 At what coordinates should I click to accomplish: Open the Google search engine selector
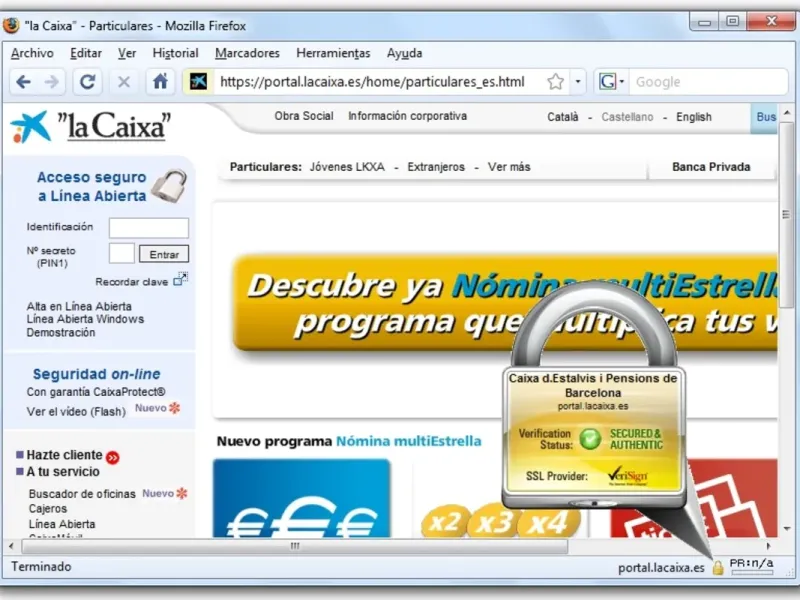click(611, 82)
